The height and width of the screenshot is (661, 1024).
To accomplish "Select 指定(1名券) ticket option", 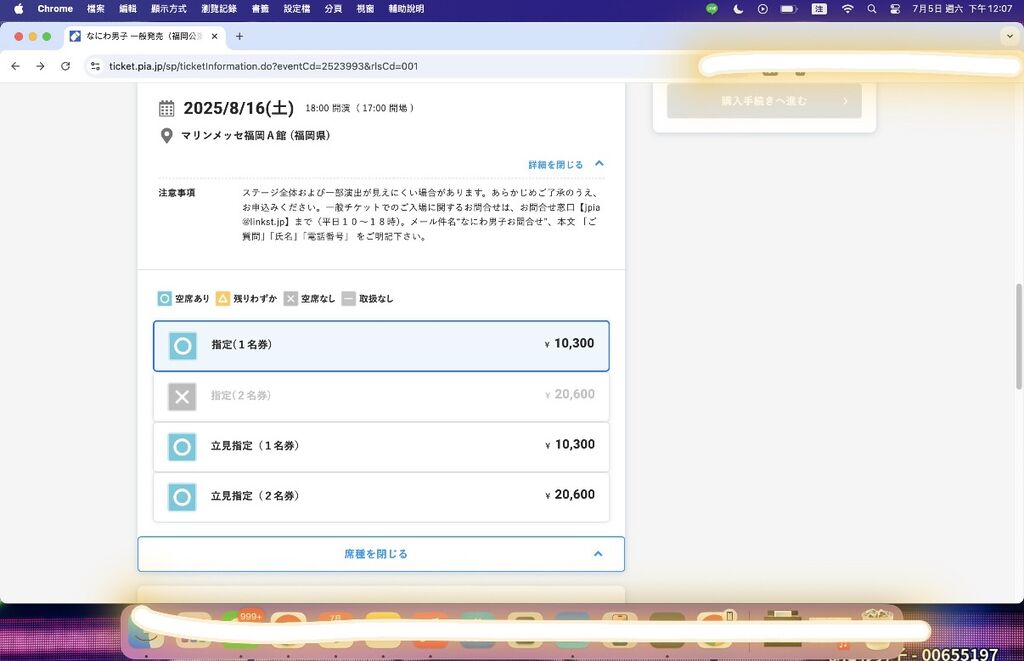I will click(x=381, y=346).
